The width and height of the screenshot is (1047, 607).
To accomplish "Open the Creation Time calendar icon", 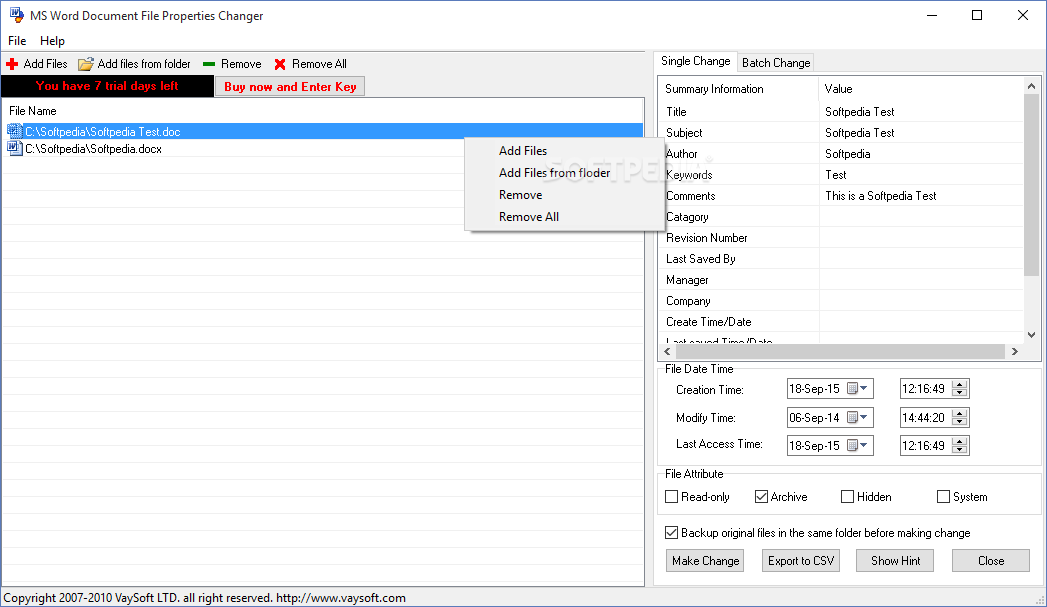I will (x=852, y=389).
